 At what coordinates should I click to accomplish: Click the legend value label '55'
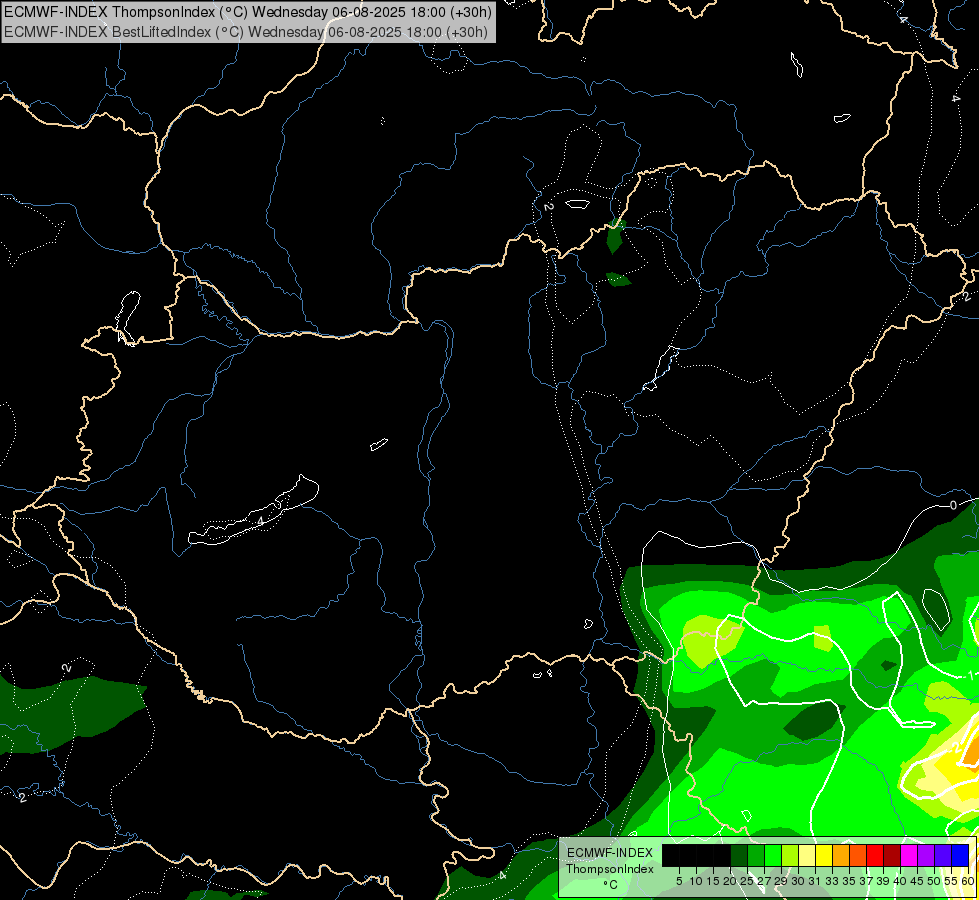[951, 881]
